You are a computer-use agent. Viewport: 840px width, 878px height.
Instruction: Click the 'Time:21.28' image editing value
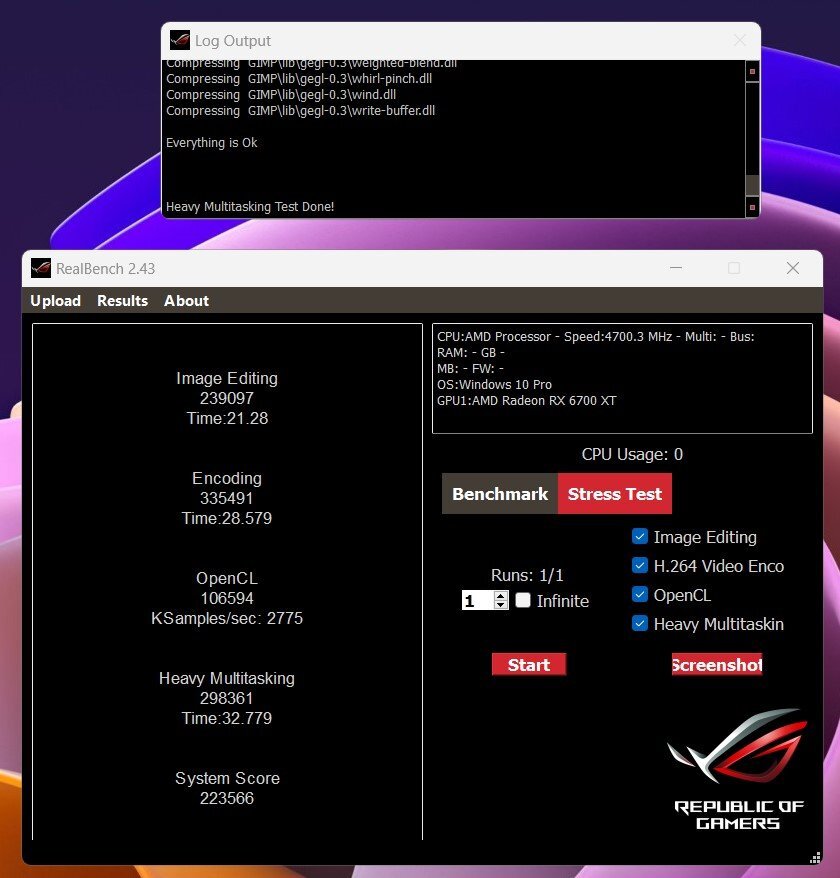click(227, 418)
